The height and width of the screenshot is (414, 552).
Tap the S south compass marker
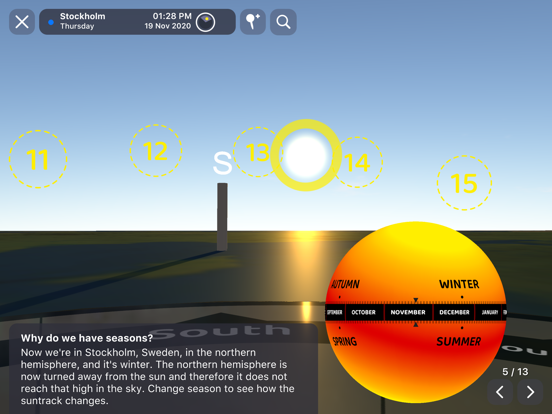[x=222, y=163]
